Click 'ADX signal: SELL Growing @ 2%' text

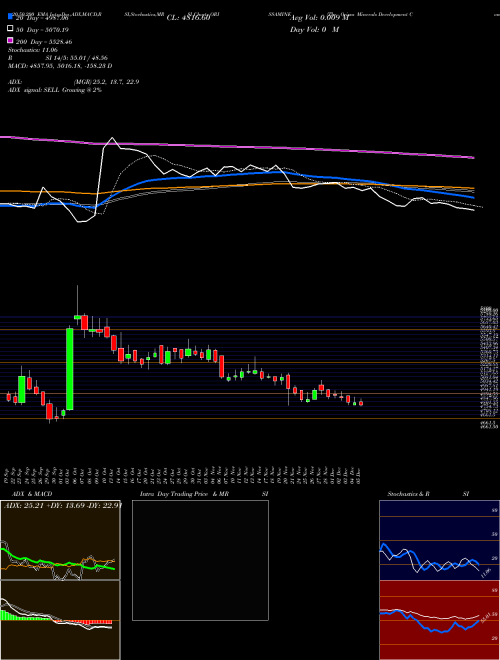coord(55,90)
